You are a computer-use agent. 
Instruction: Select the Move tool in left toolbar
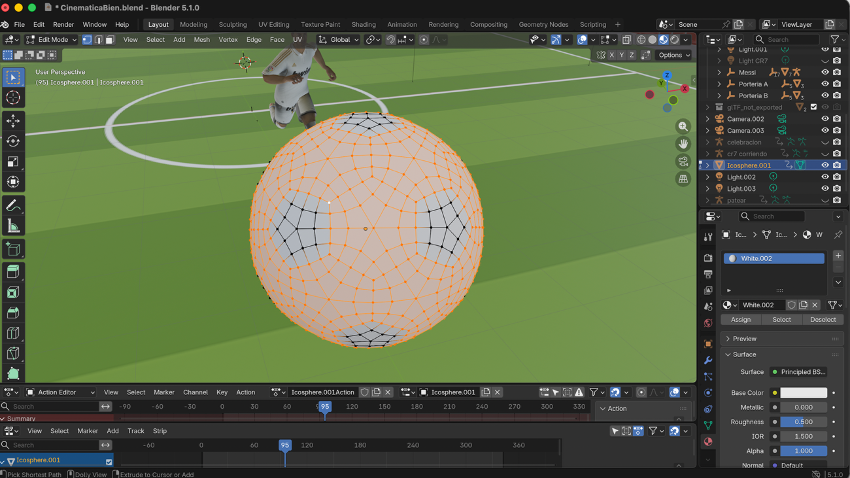13,120
